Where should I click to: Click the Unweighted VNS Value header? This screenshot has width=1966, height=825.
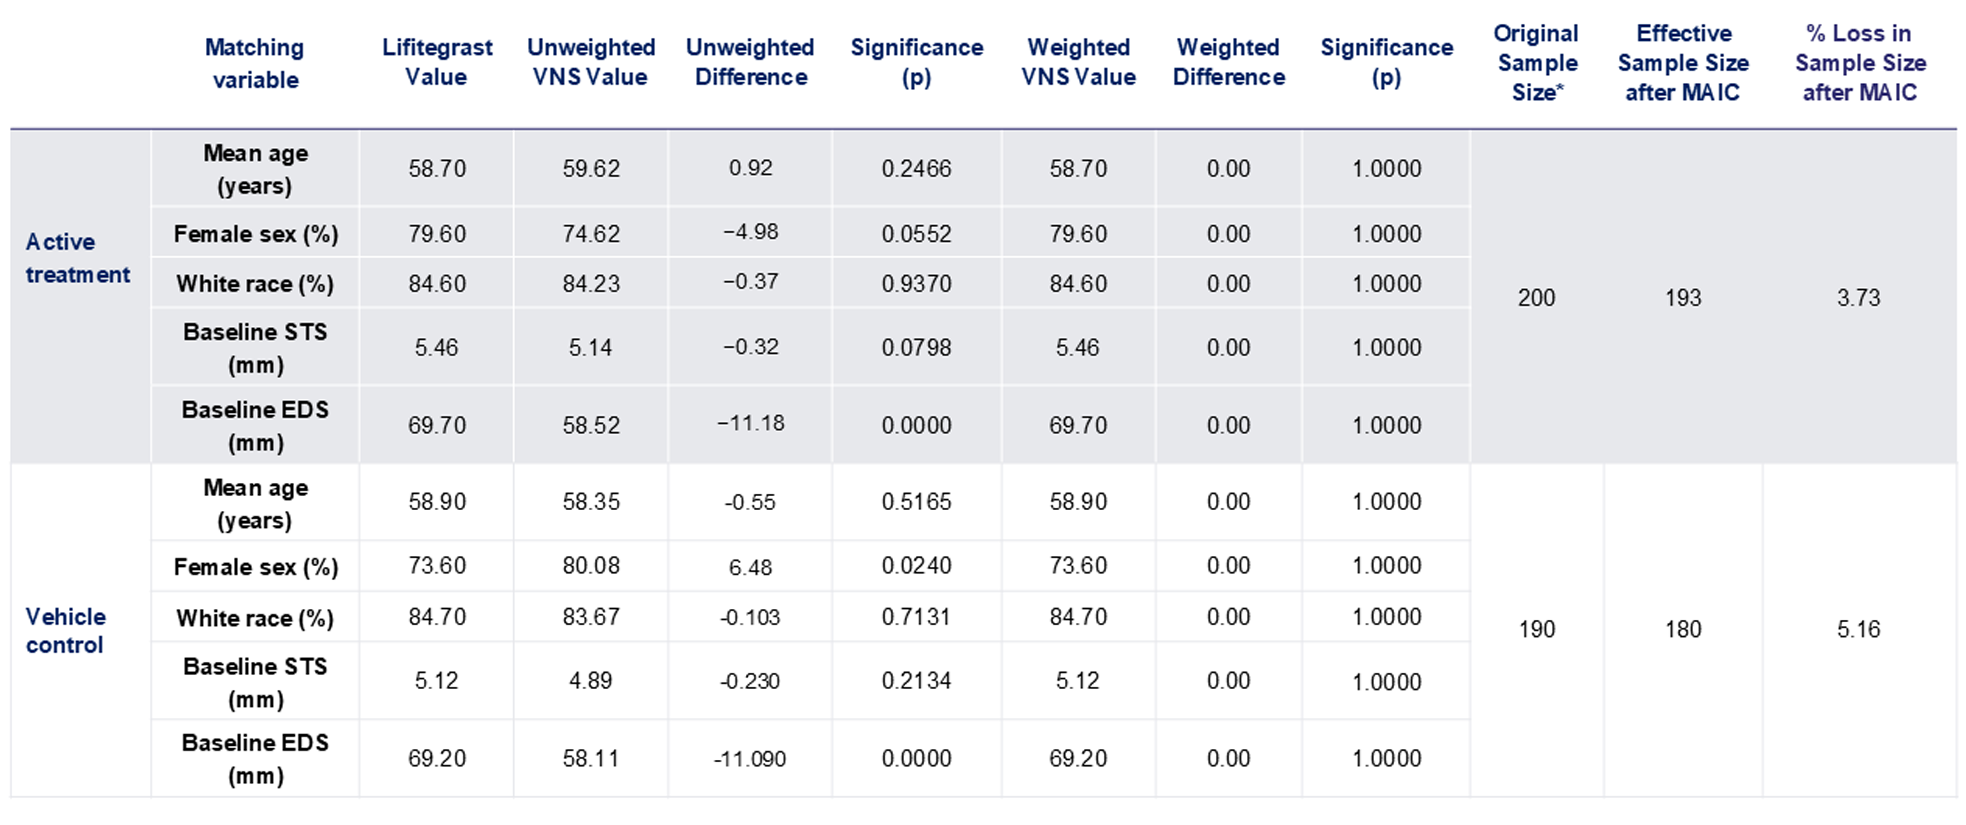click(x=591, y=62)
